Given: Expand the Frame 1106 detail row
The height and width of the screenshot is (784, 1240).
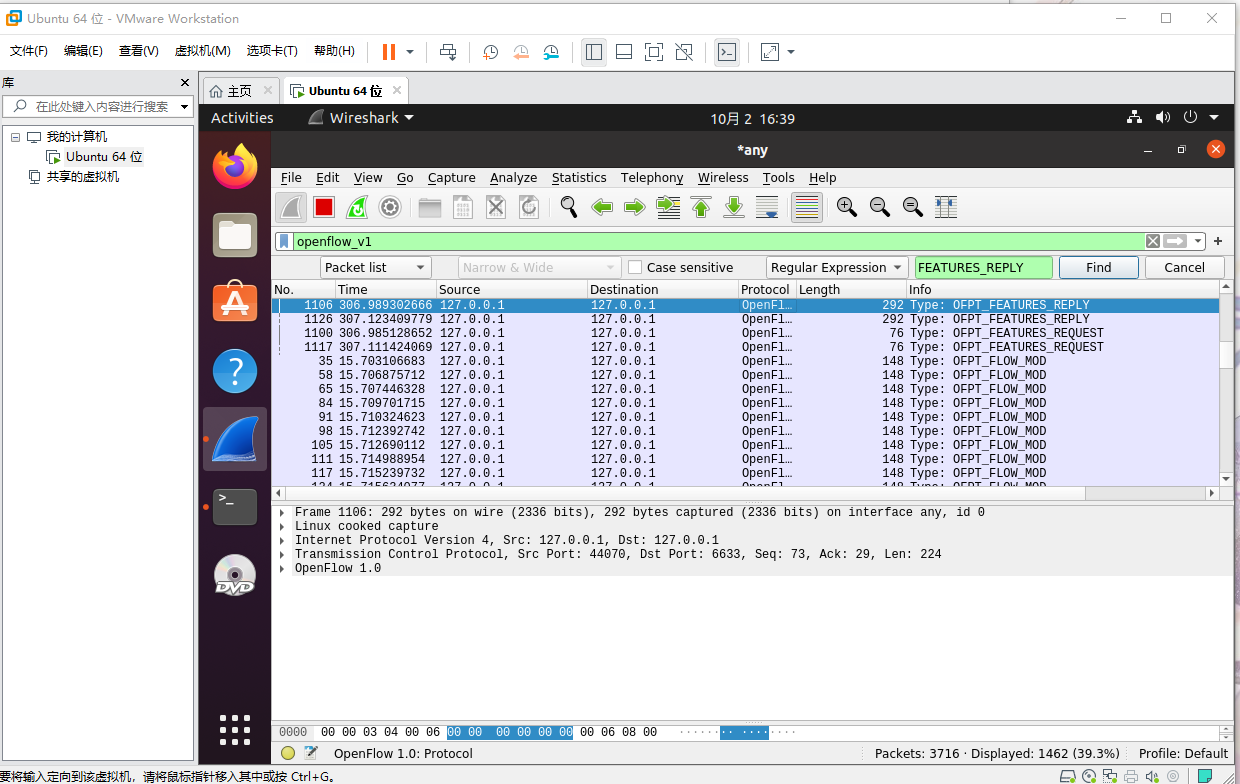Looking at the screenshot, I should (282, 512).
